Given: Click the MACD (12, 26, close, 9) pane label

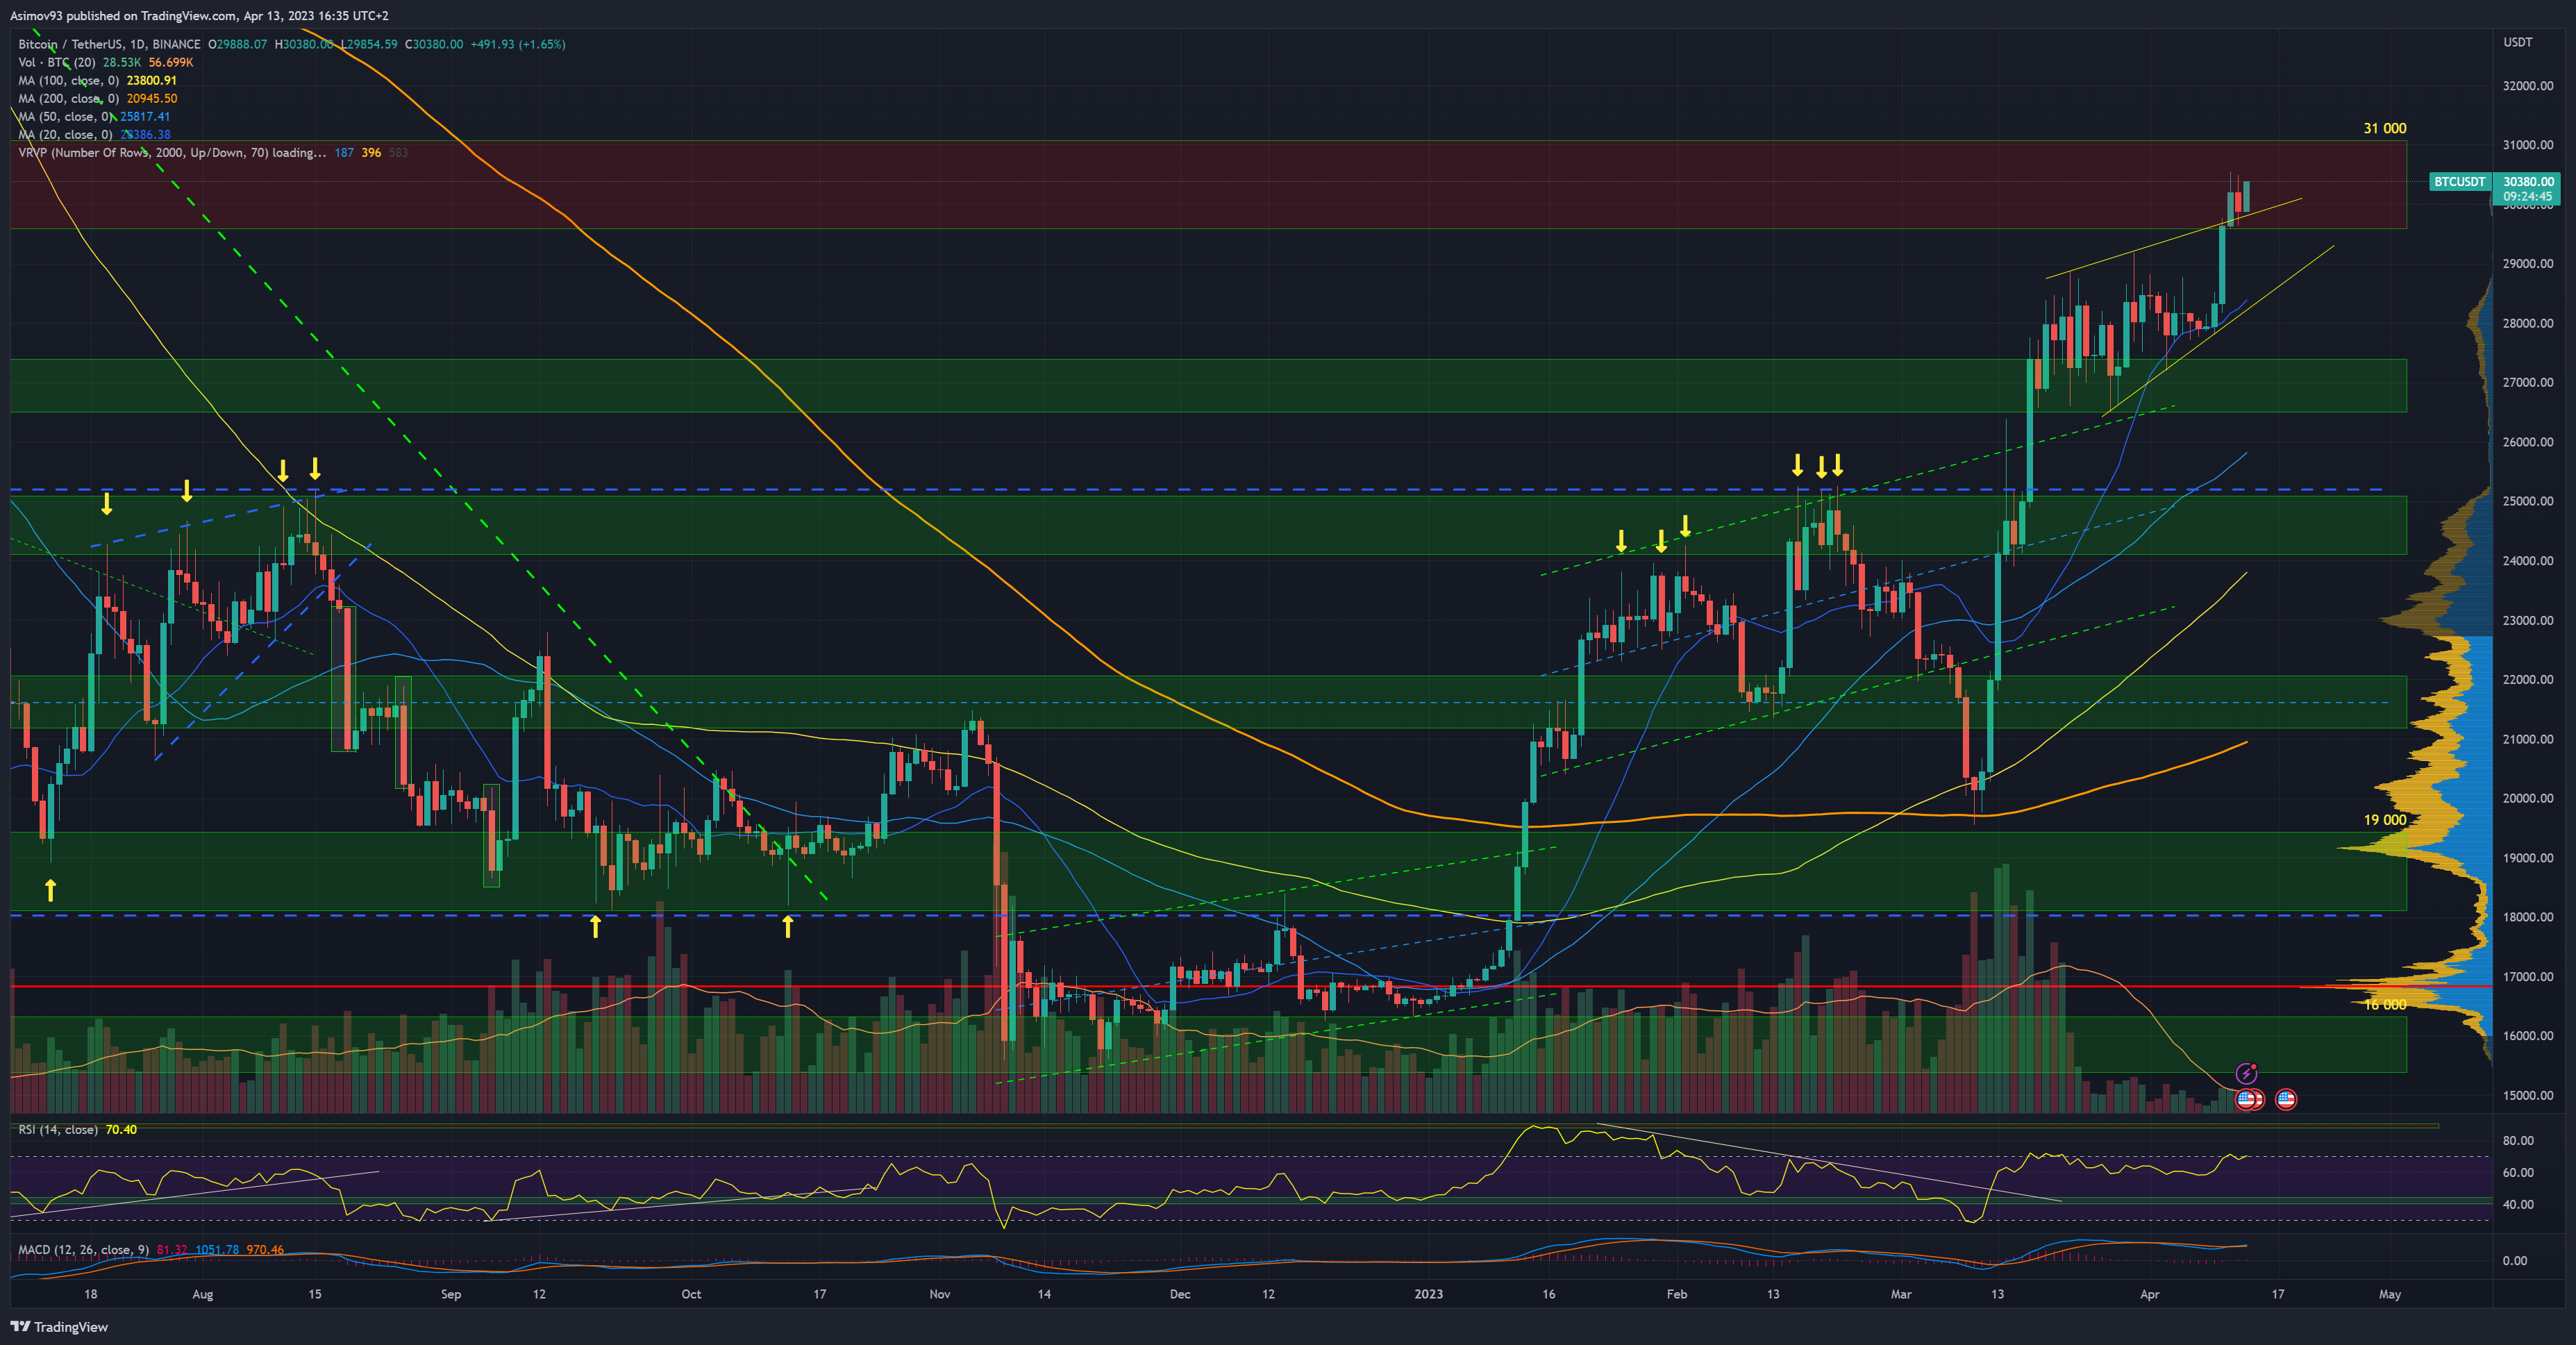Looking at the screenshot, I should point(83,1249).
